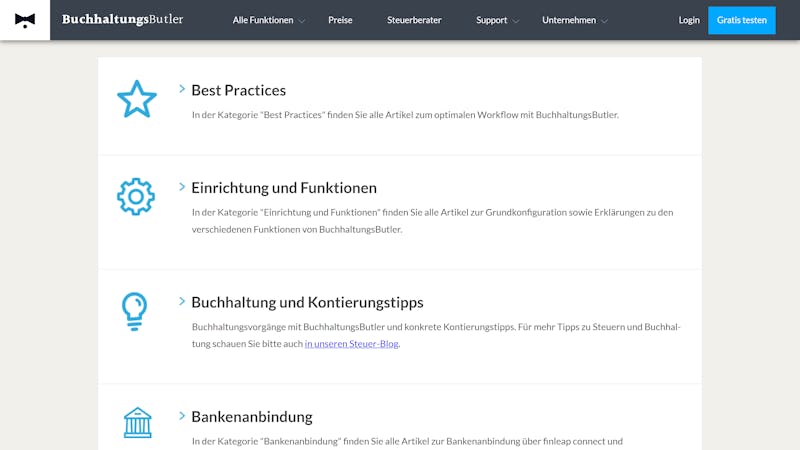Expand the Alle Funktionen dropdown menu
The width and height of the screenshot is (800, 450).
268,20
